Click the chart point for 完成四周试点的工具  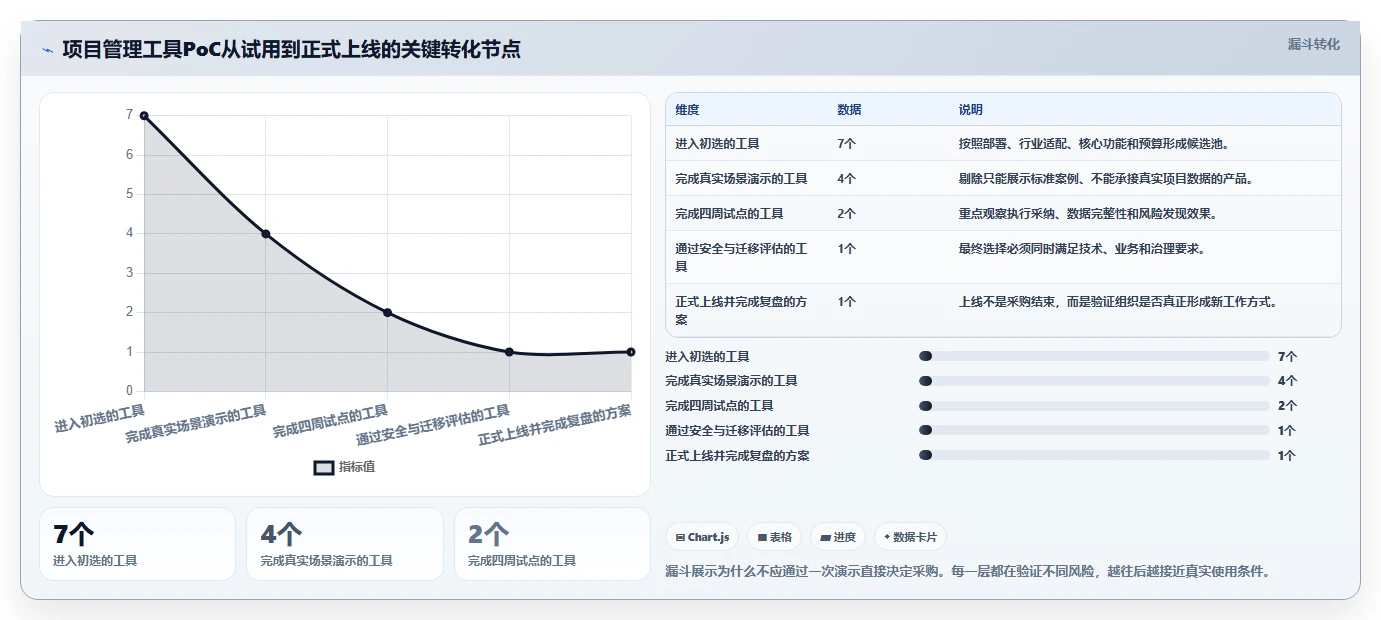tap(387, 313)
